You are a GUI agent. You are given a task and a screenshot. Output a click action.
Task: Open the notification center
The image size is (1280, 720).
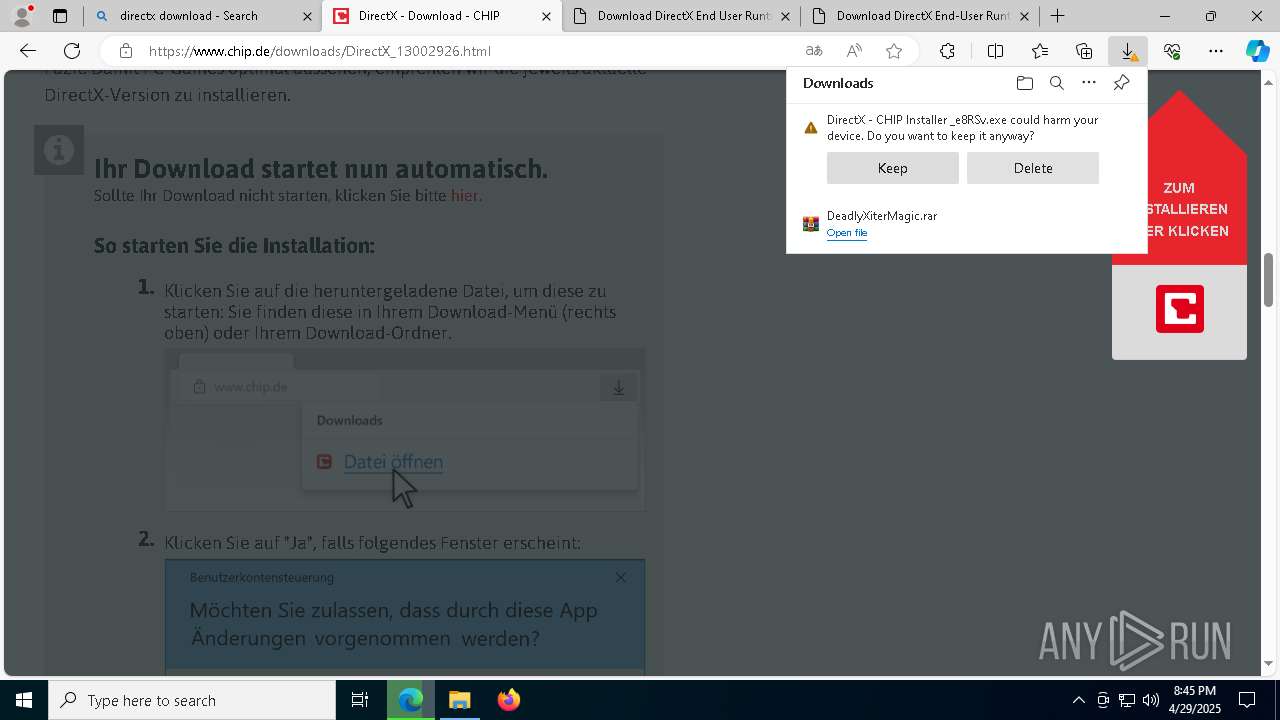(1247, 700)
